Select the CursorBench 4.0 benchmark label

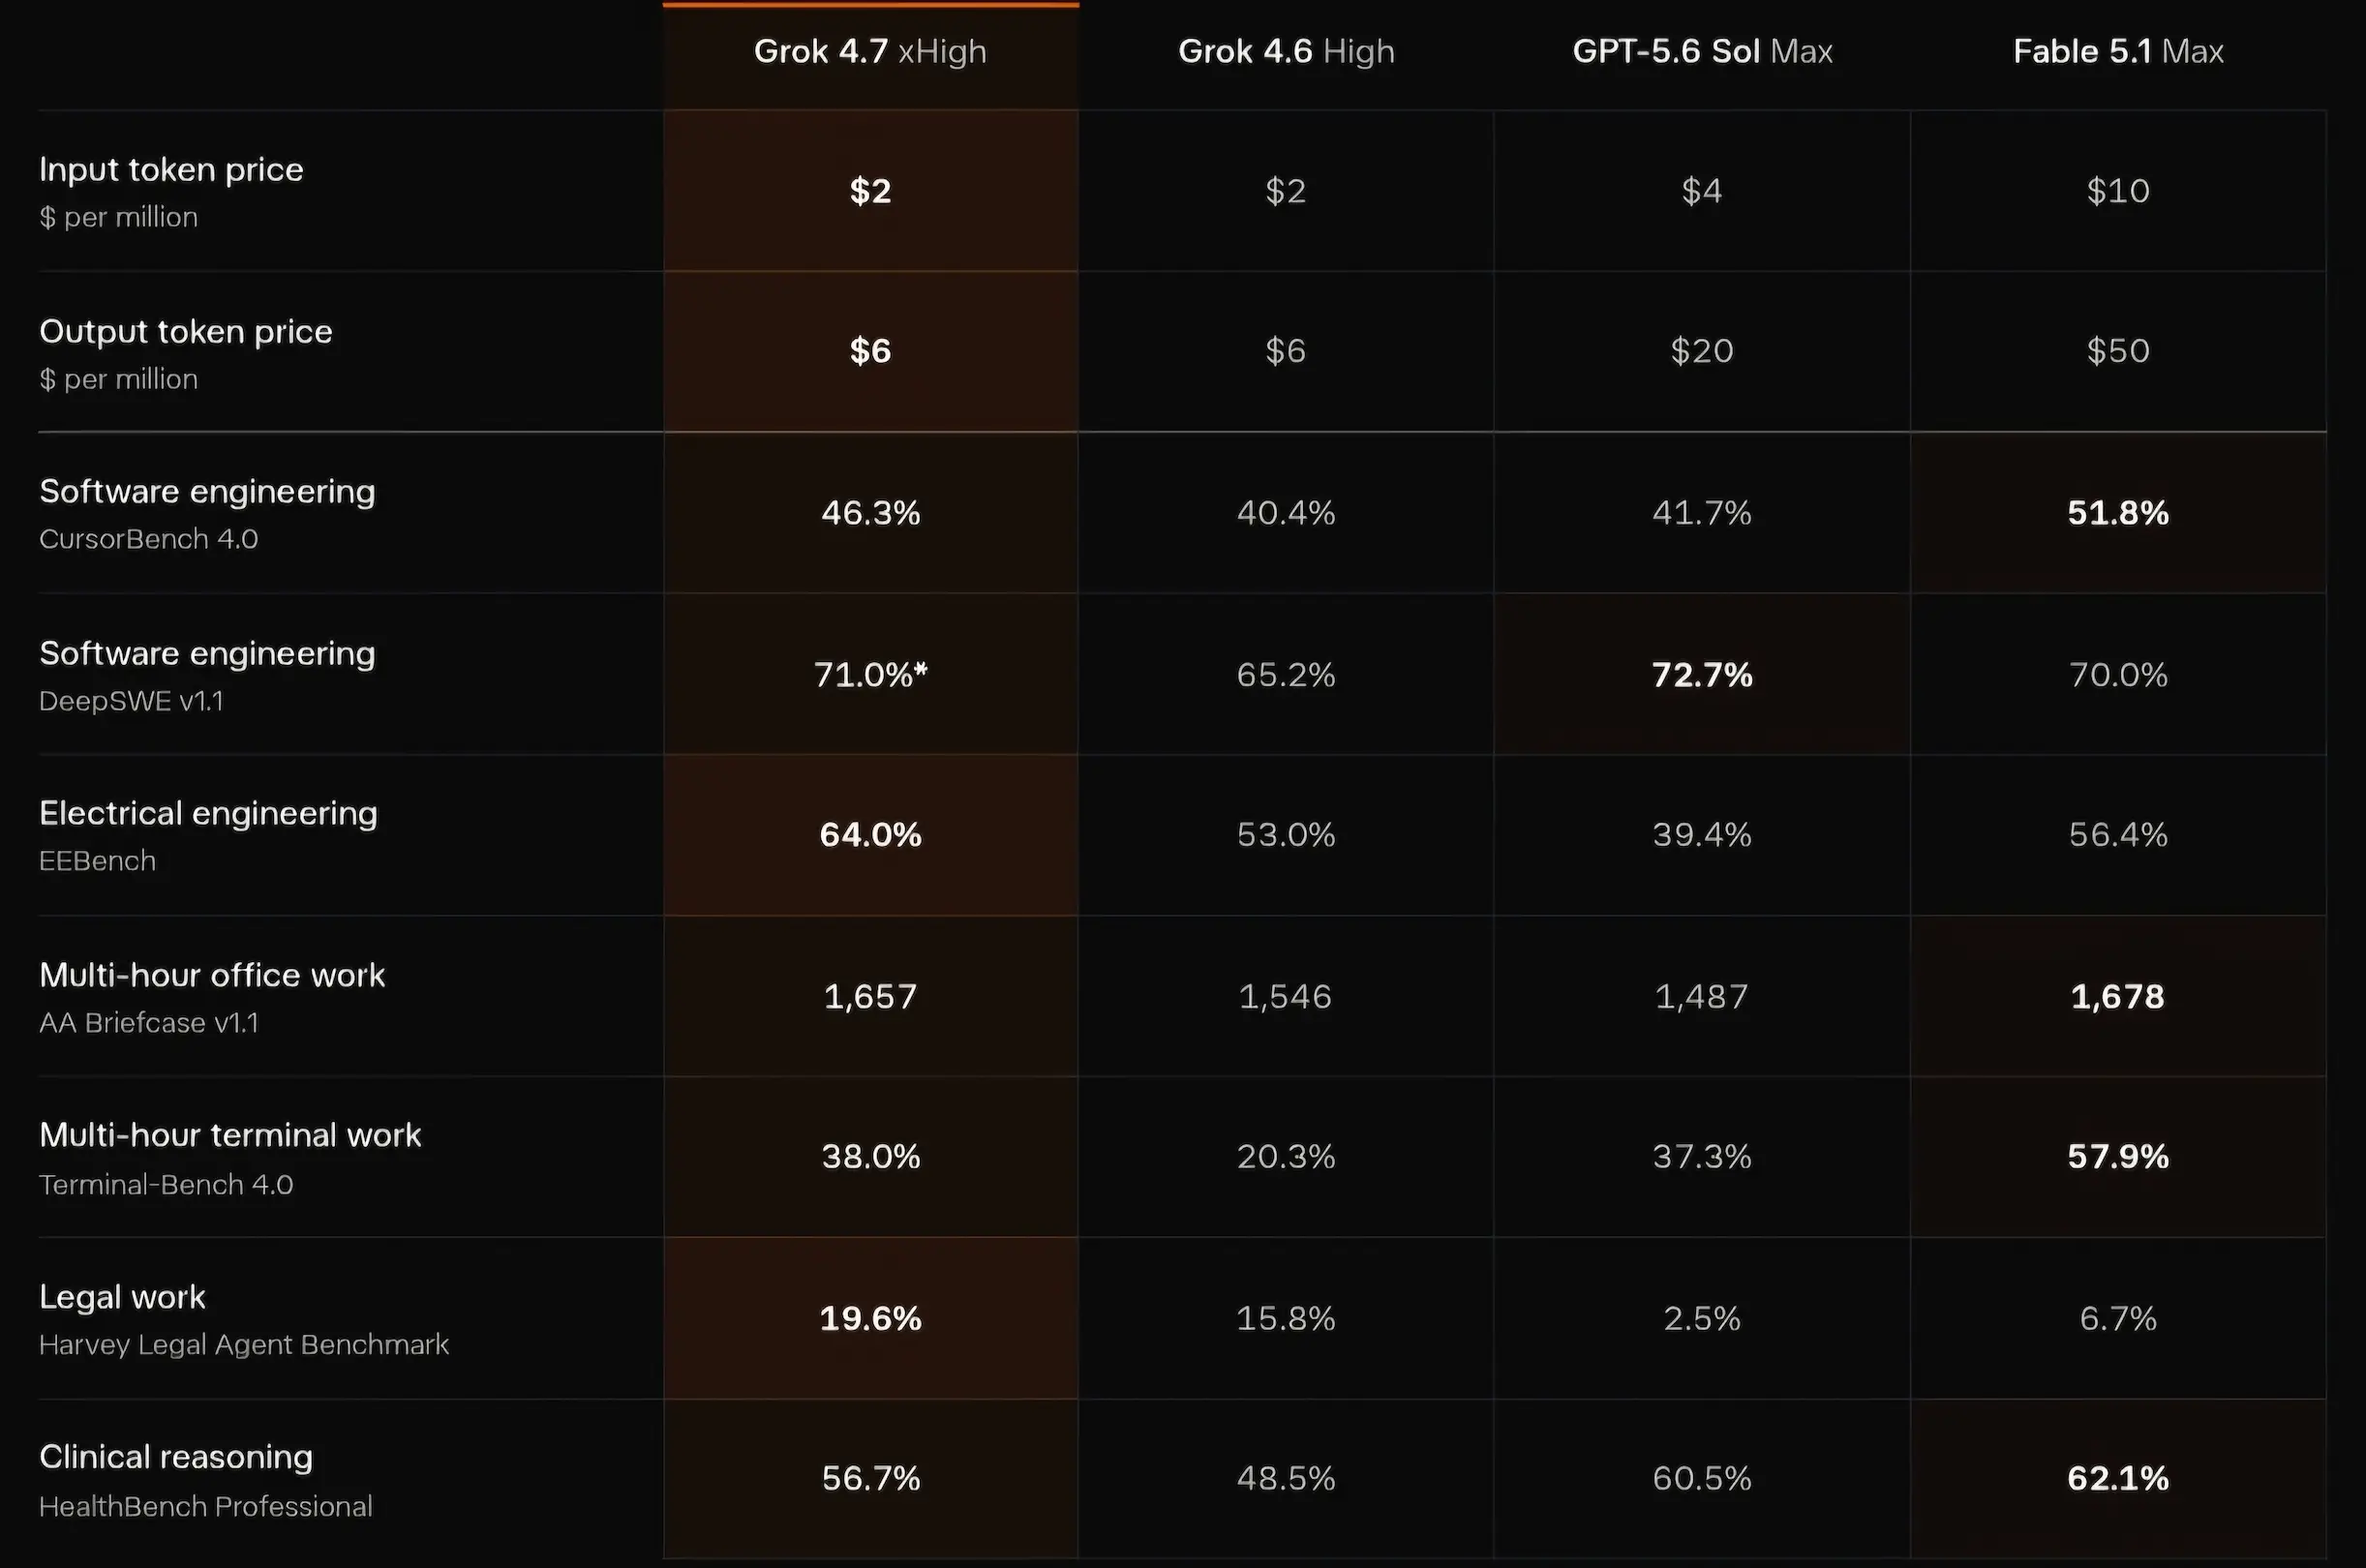coord(148,539)
